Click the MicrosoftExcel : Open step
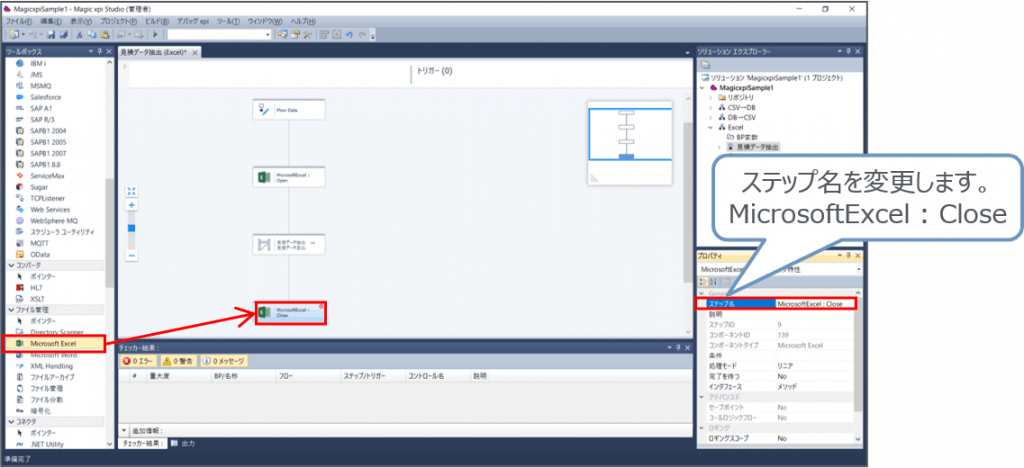Screen dimensions: 1024x468 point(289,178)
